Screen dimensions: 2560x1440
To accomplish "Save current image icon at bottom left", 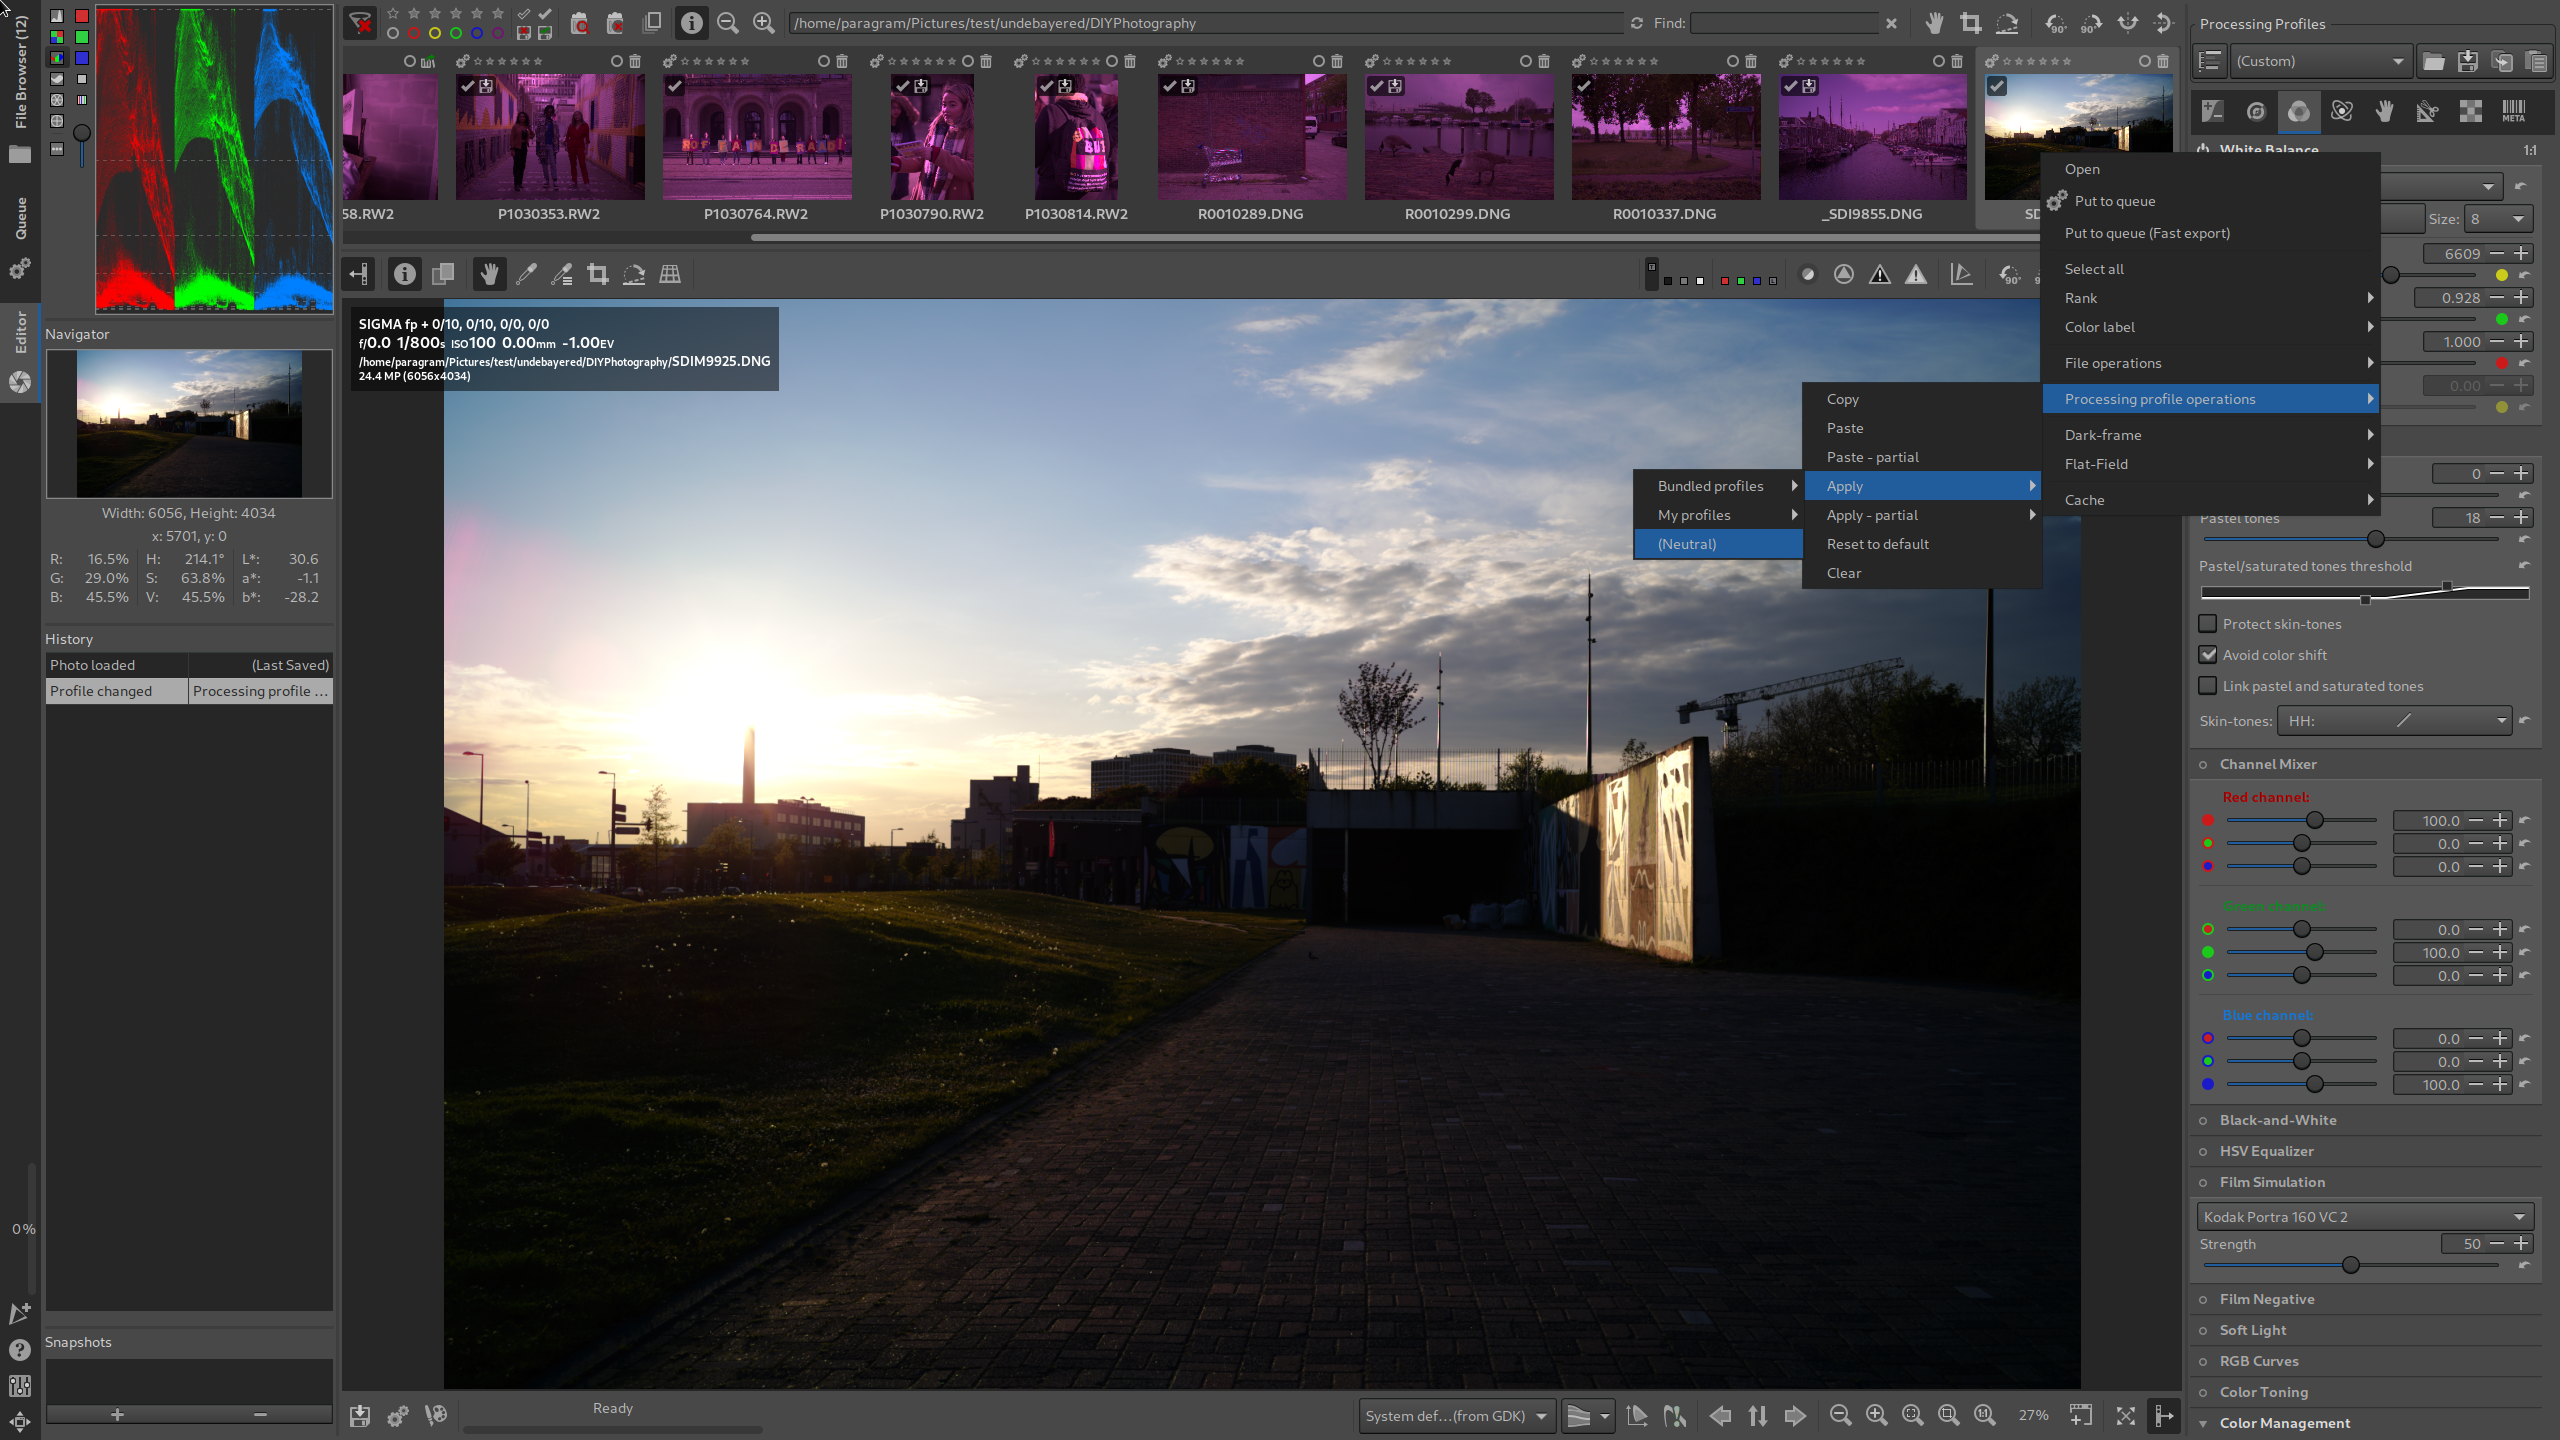I will pos(360,1415).
